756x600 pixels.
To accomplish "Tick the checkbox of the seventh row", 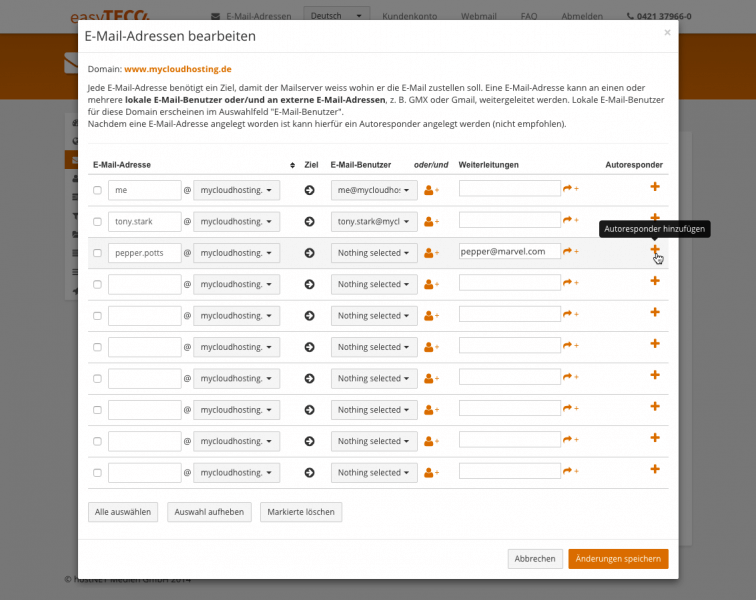I will click(x=97, y=379).
